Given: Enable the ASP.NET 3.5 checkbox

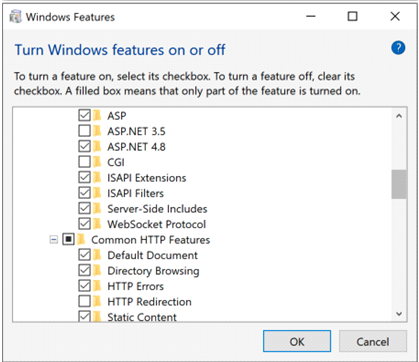Looking at the screenshot, I should (x=84, y=131).
